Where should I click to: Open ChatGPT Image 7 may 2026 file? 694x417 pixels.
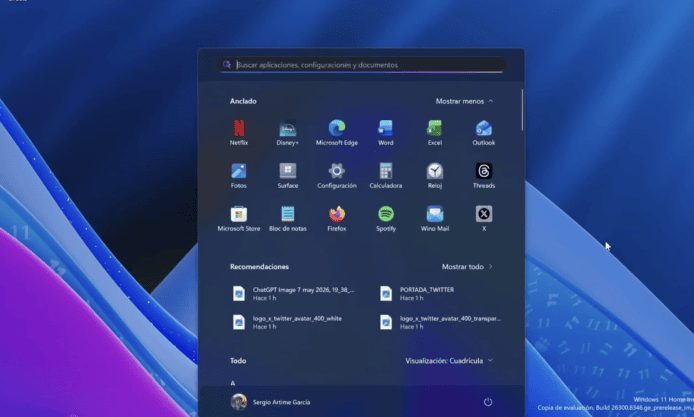[x=294, y=293]
